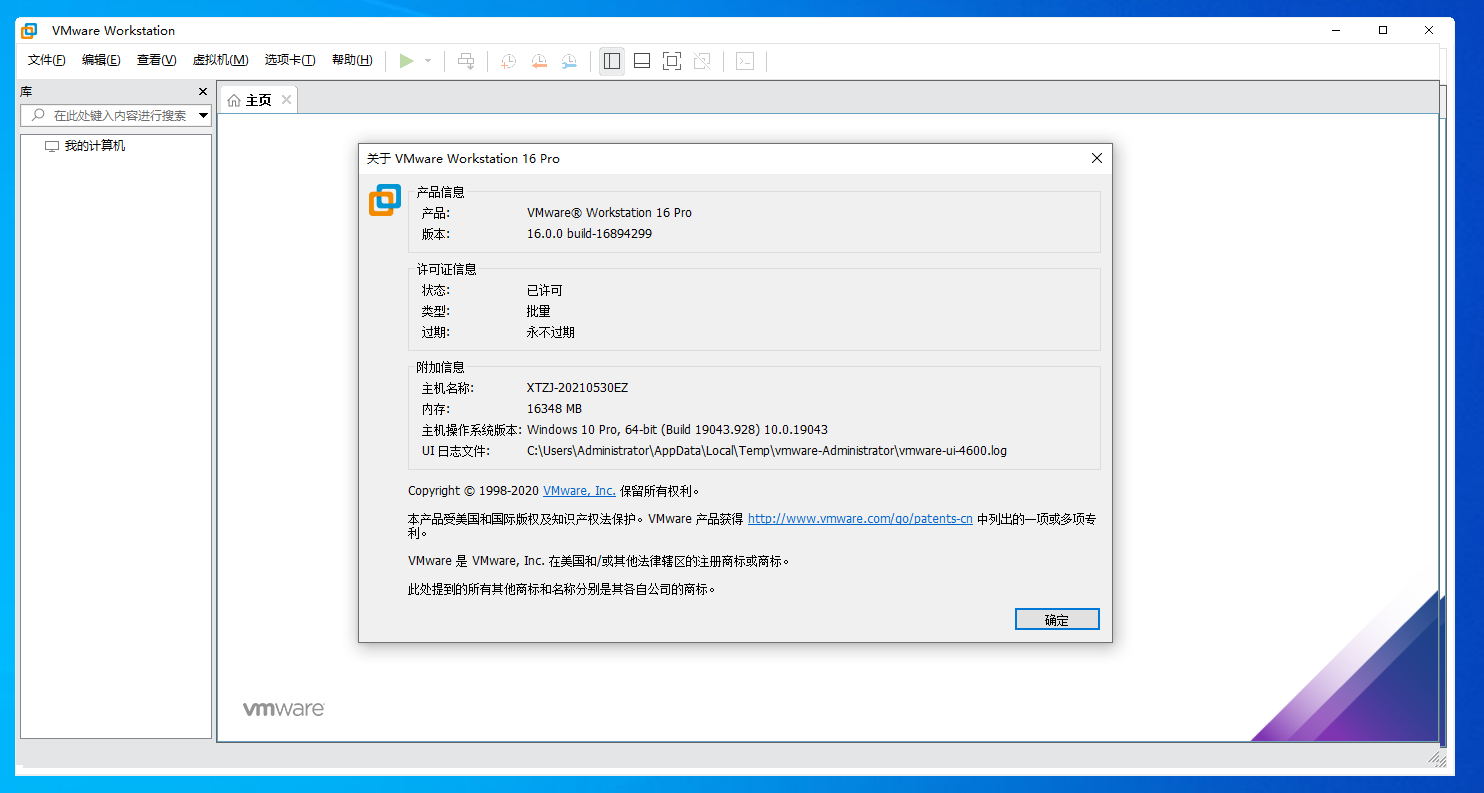Viewport: 1484px width, 793px height.
Task: Click the VMware logo in About dialog
Action: coord(384,200)
